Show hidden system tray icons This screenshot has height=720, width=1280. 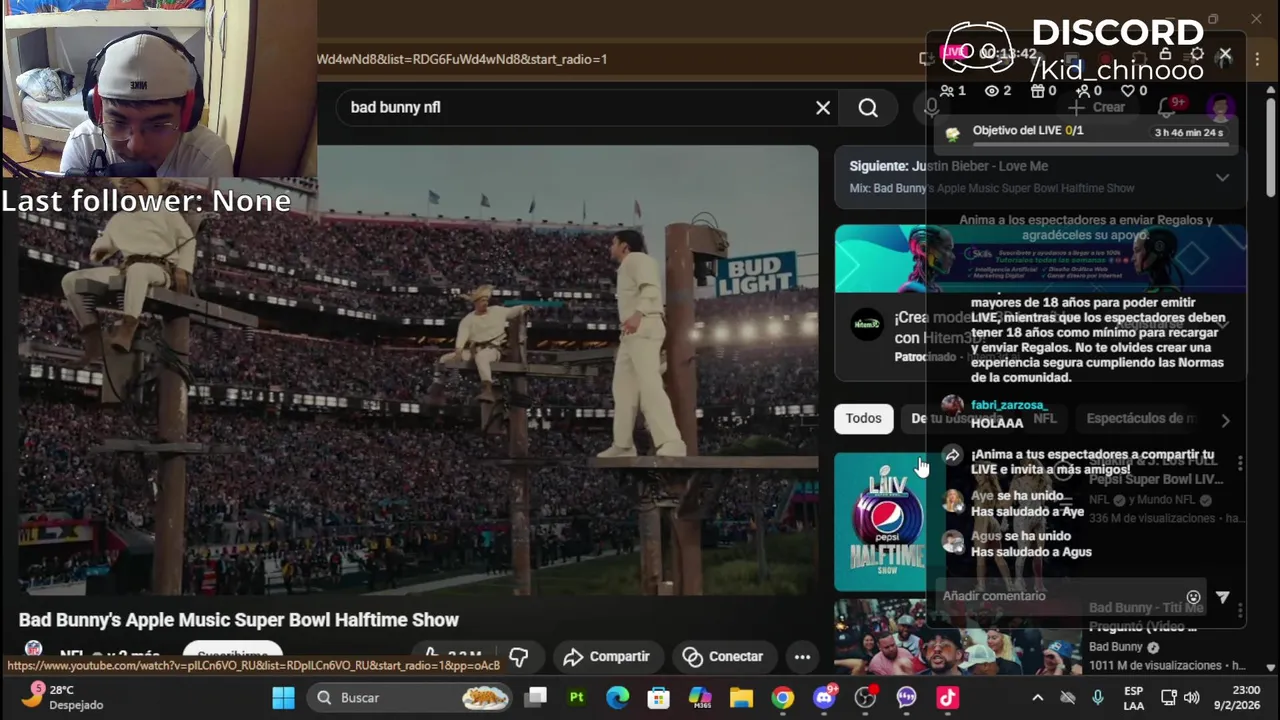(1038, 698)
